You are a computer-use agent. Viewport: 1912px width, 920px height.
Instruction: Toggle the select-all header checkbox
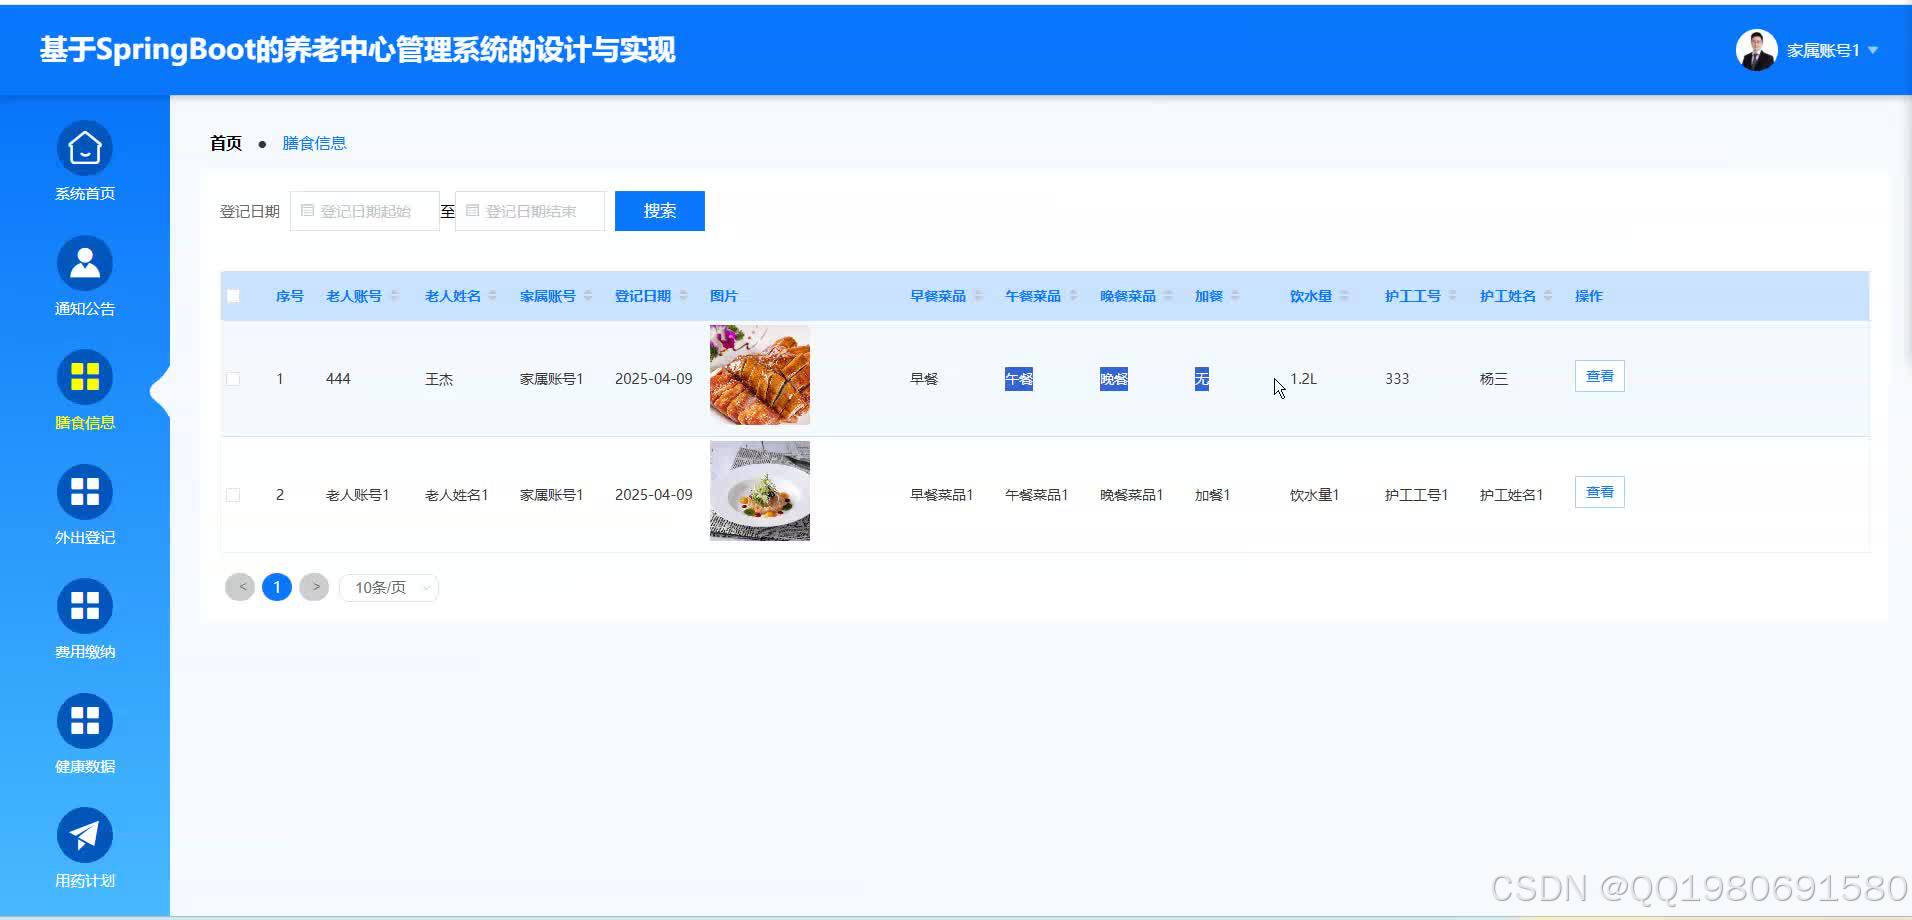[x=233, y=295]
